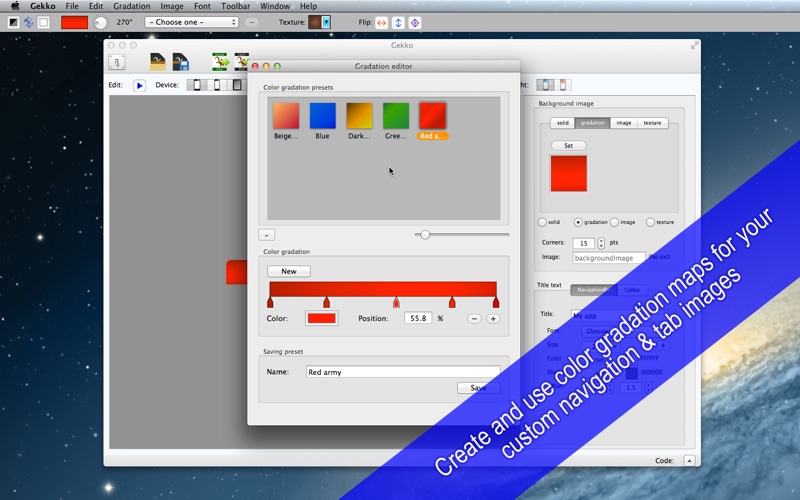The height and width of the screenshot is (500, 800).
Task: Click the New gradation button
Action: 289,271
